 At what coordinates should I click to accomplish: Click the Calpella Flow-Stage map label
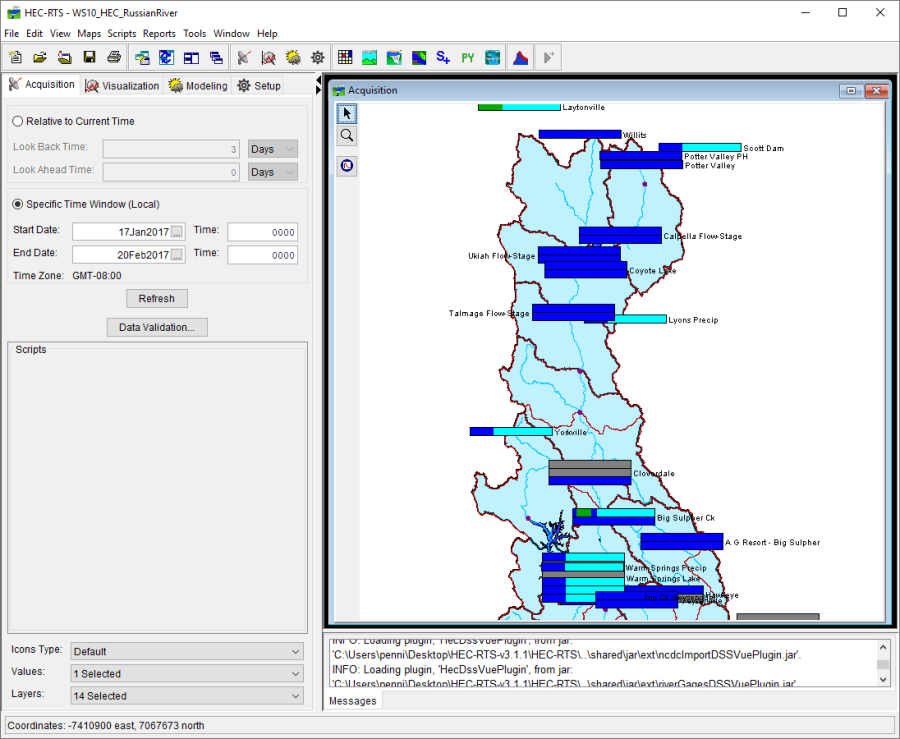point(703,236)
